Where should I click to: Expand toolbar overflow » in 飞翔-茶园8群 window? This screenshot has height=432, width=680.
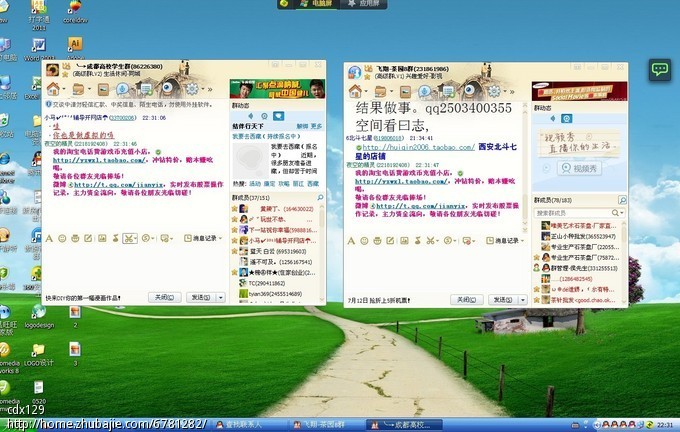pos(512,92)
